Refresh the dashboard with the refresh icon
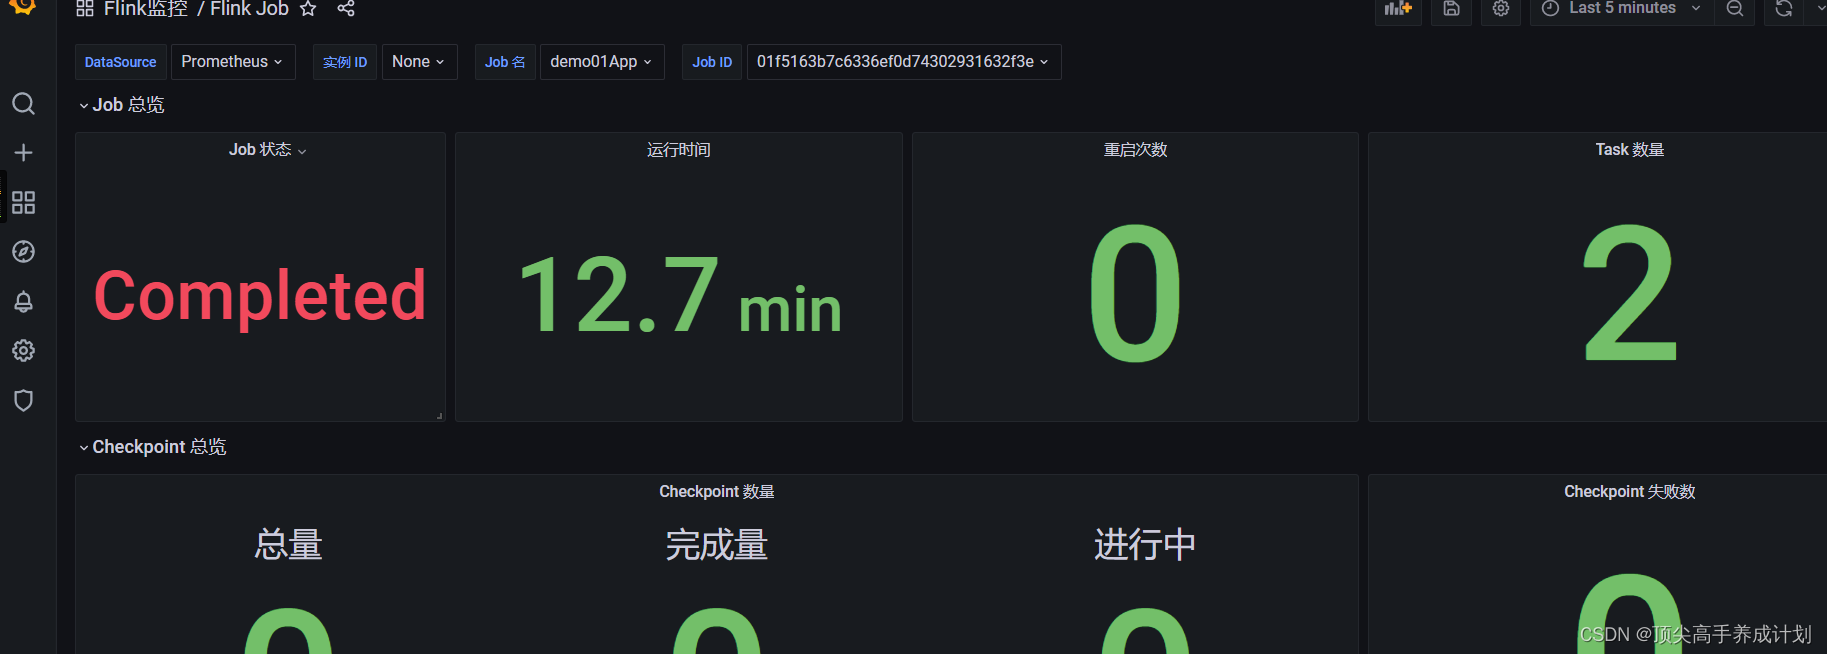This screenshot has width=1827, height=654. 1784,9
